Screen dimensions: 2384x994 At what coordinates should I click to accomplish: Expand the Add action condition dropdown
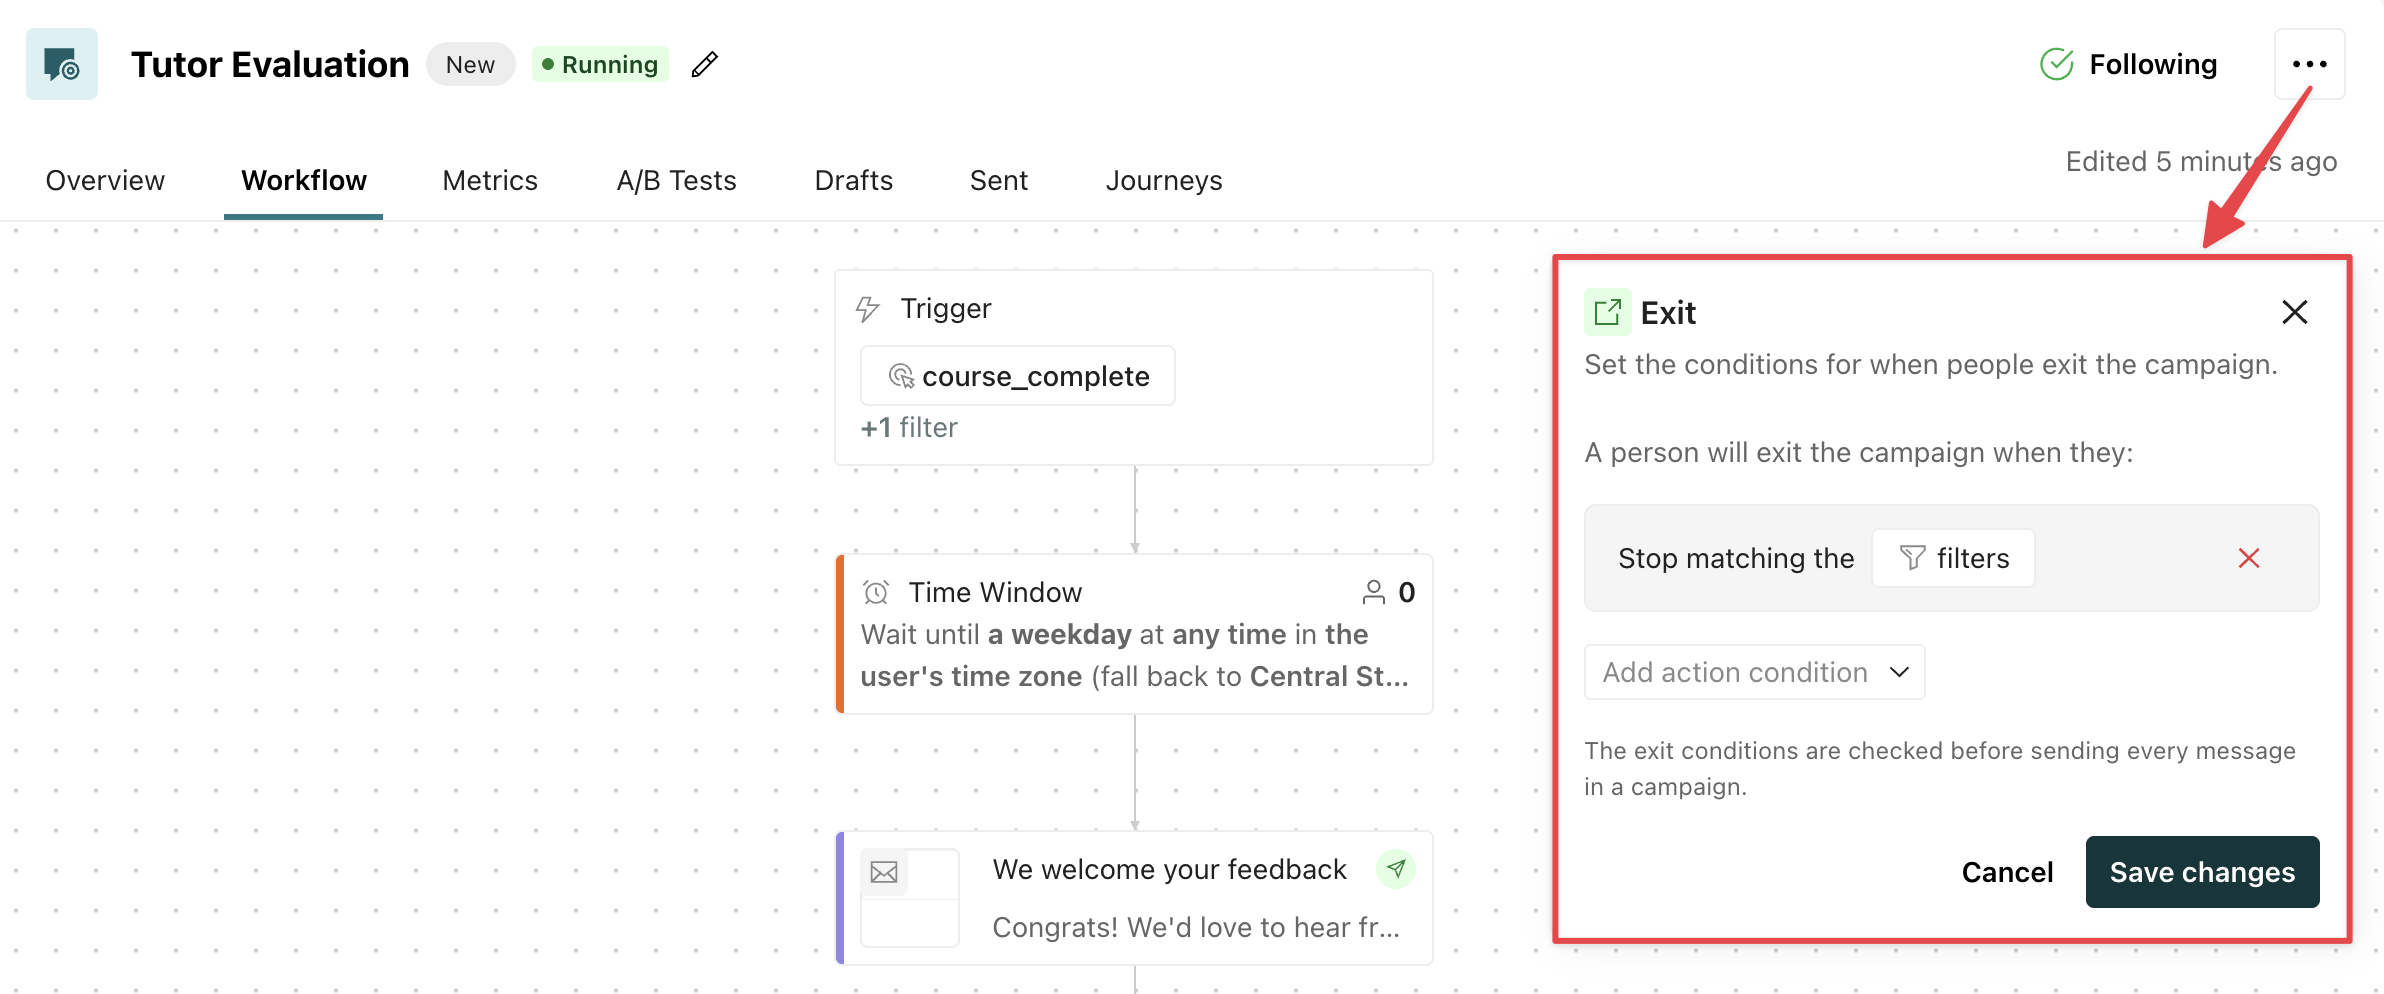point(1754,672)
